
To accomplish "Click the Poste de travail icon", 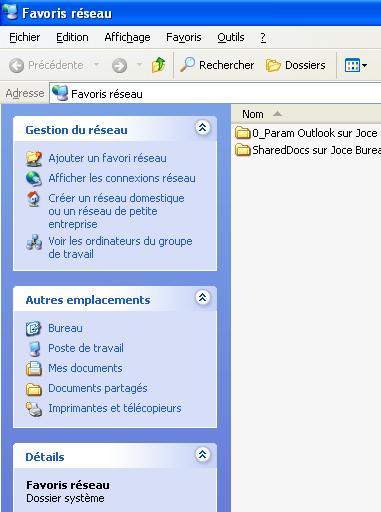I will tap(34, 348).
